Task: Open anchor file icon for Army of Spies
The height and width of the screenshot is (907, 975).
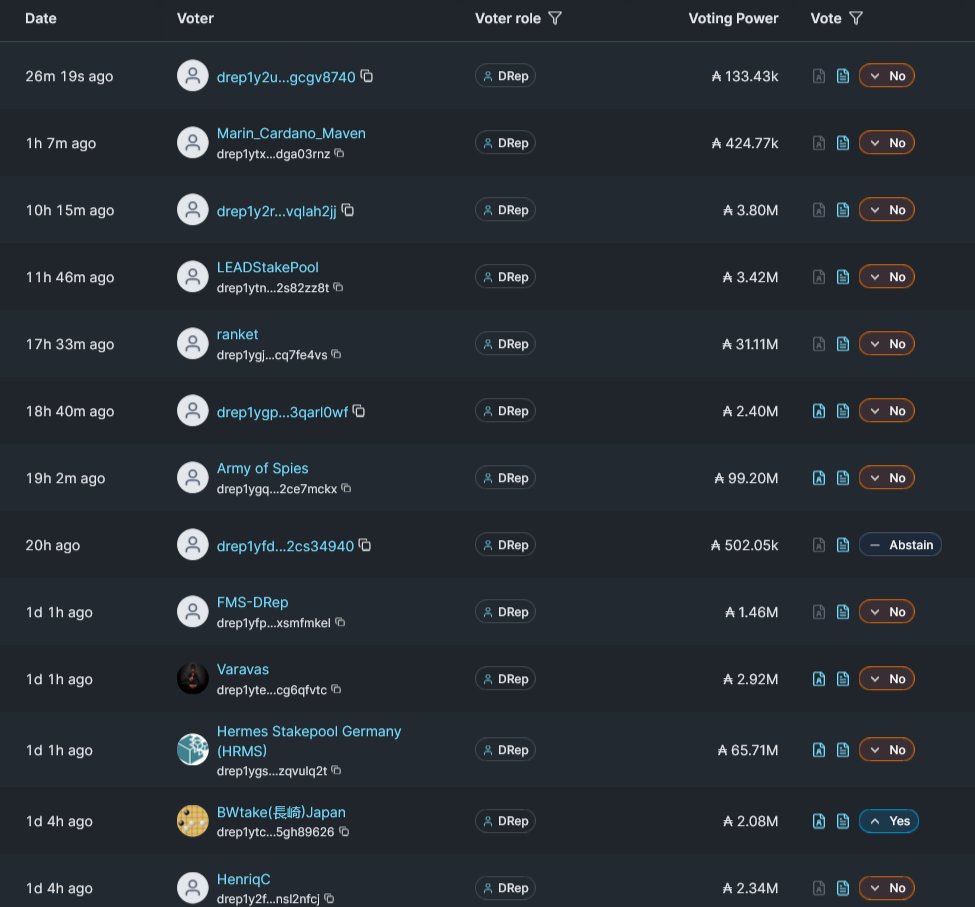Action: coord(819,478)
